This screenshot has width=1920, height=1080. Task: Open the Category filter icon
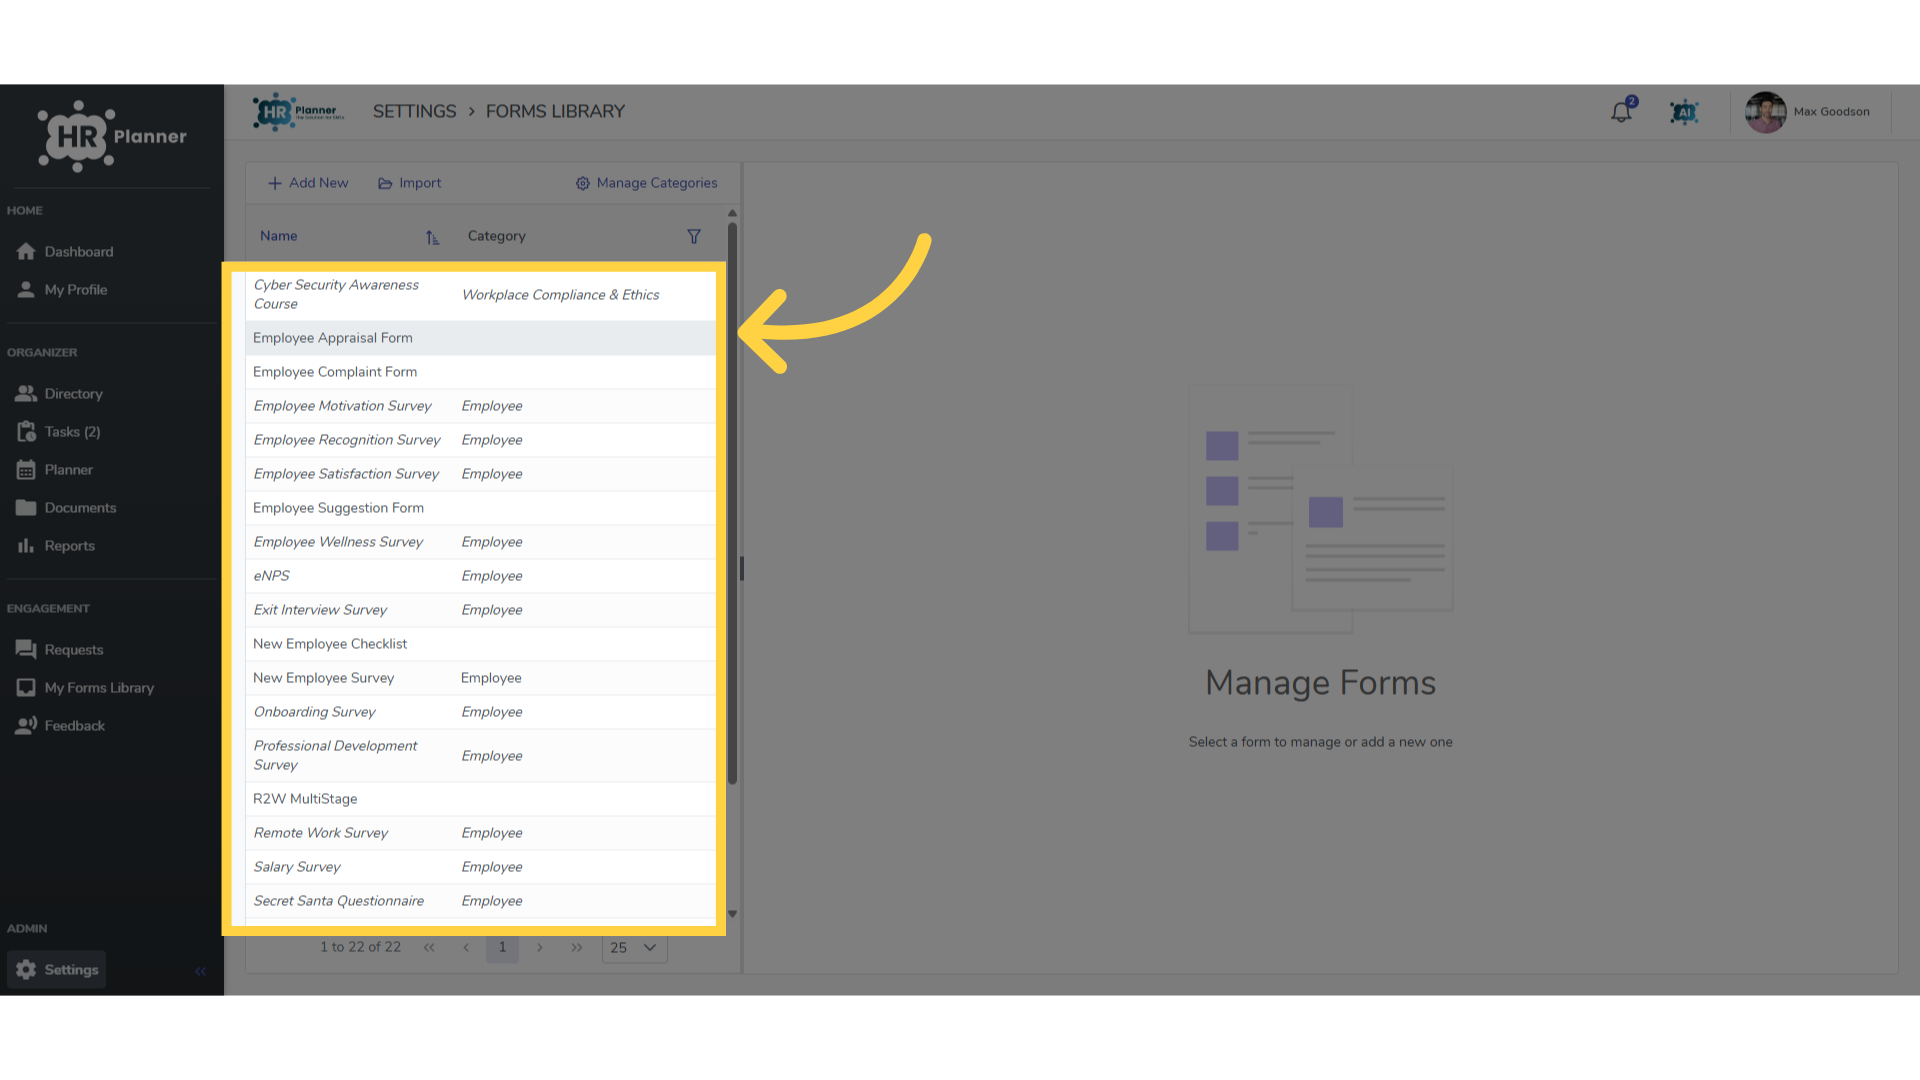click(x=694, y=237)
